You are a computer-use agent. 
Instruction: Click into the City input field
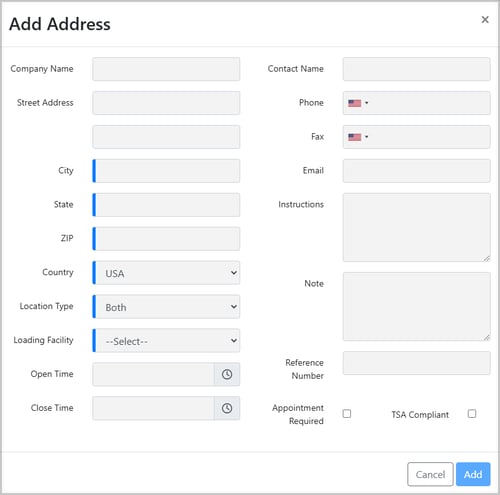[x=166, y=171]
